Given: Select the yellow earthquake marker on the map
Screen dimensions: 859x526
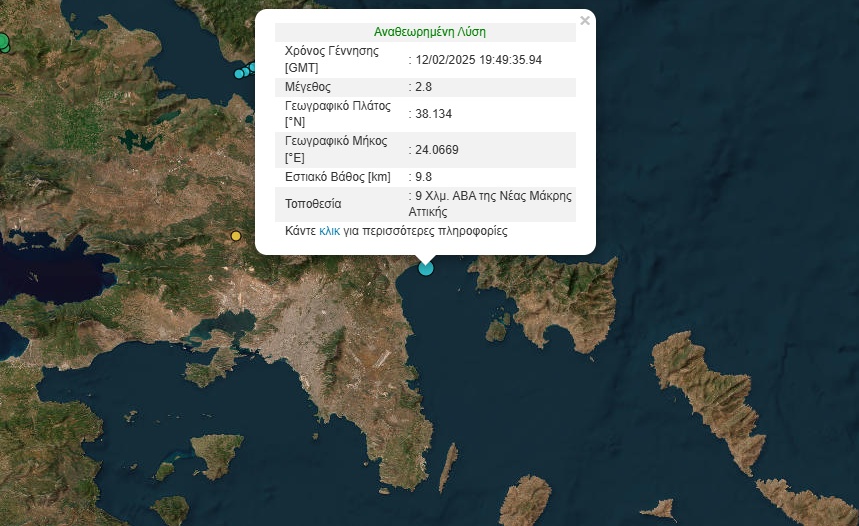Looking at the screenshot, I should point(236,236).
